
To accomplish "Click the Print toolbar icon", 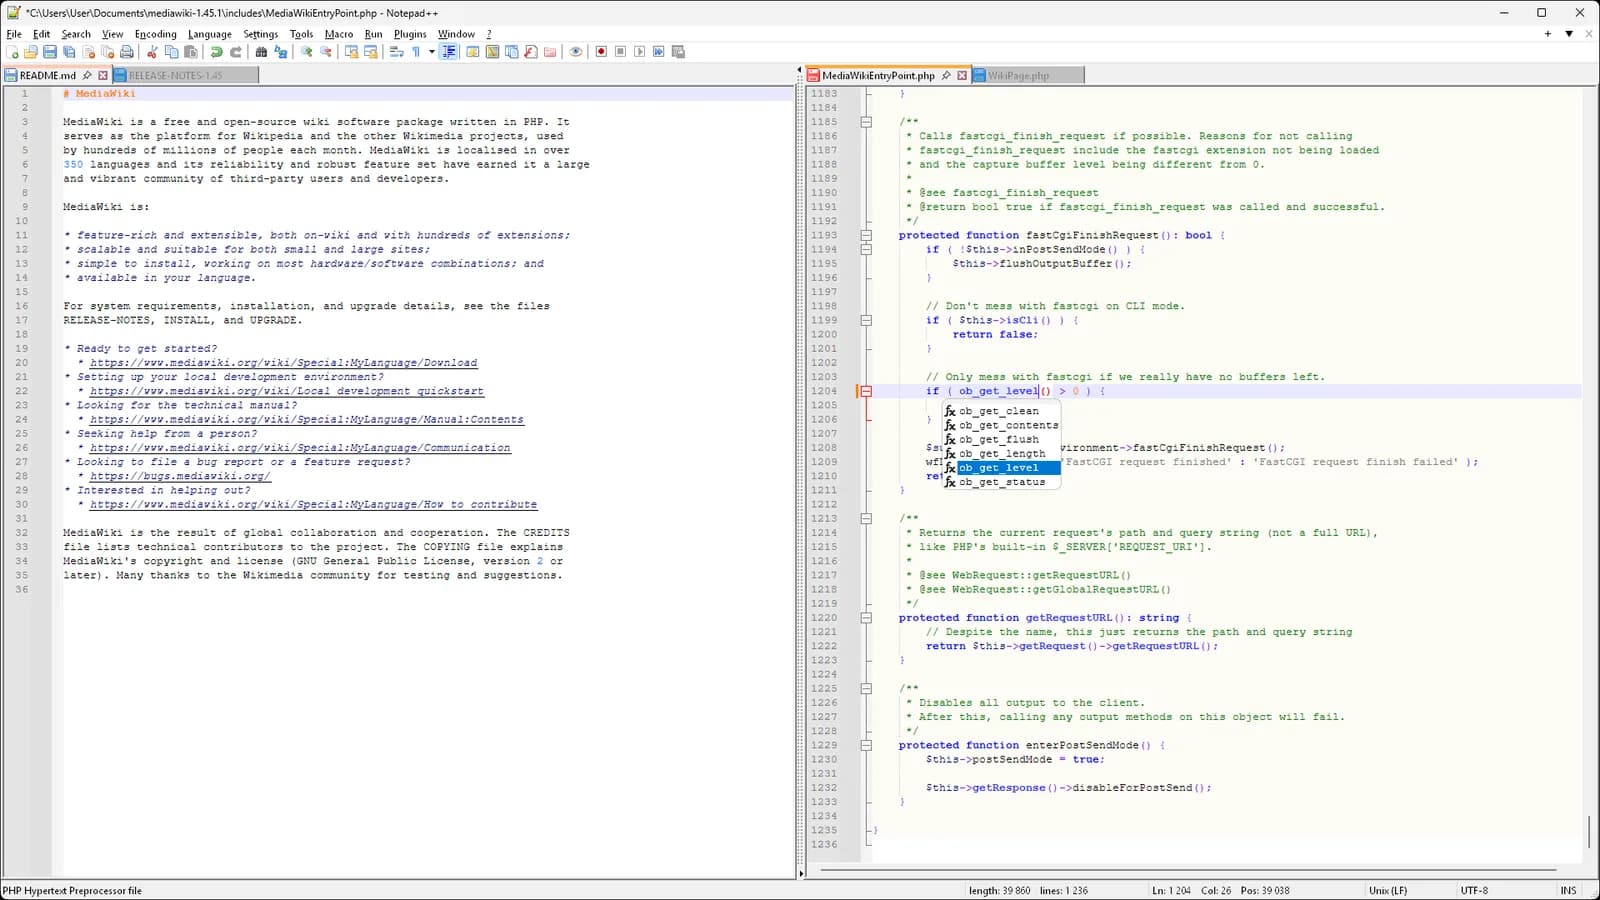I will (x=127, y=52).
